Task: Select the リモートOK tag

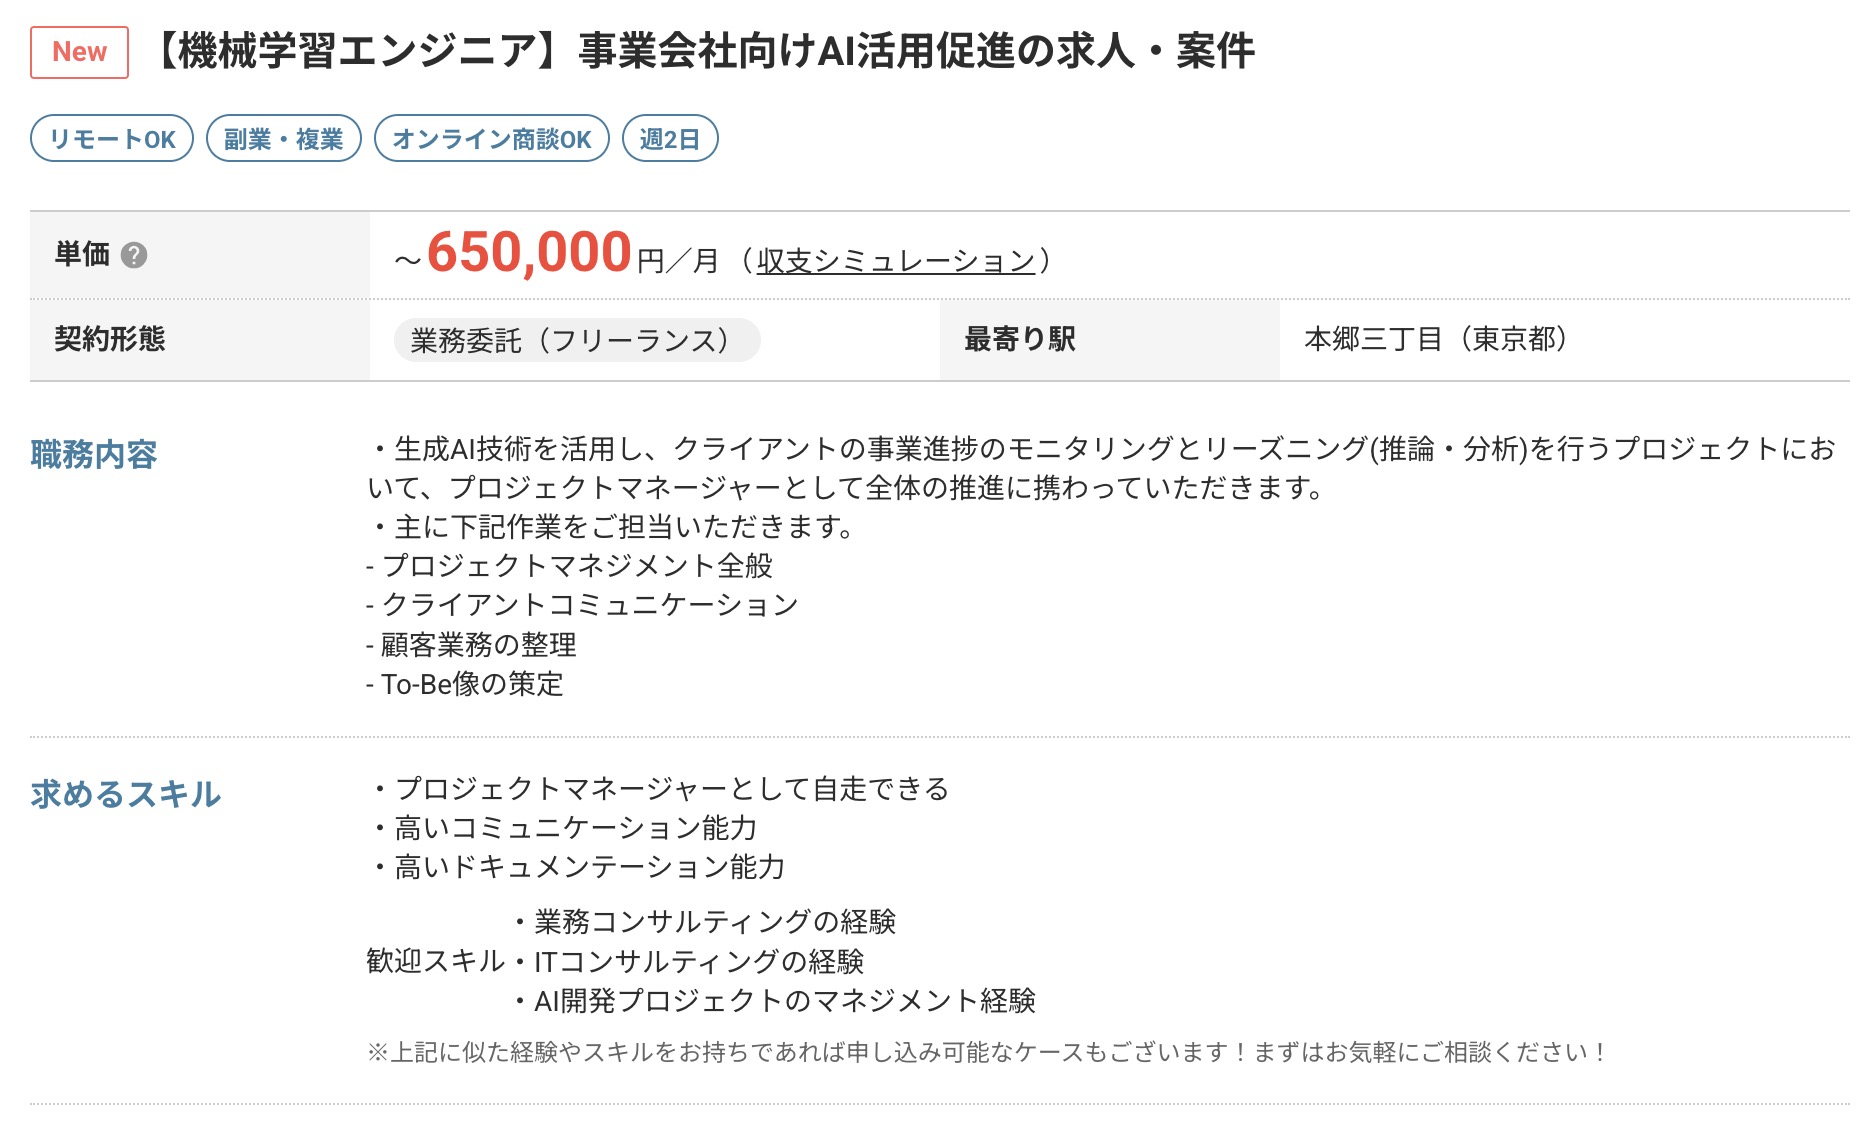Action: tap(112, 138)
